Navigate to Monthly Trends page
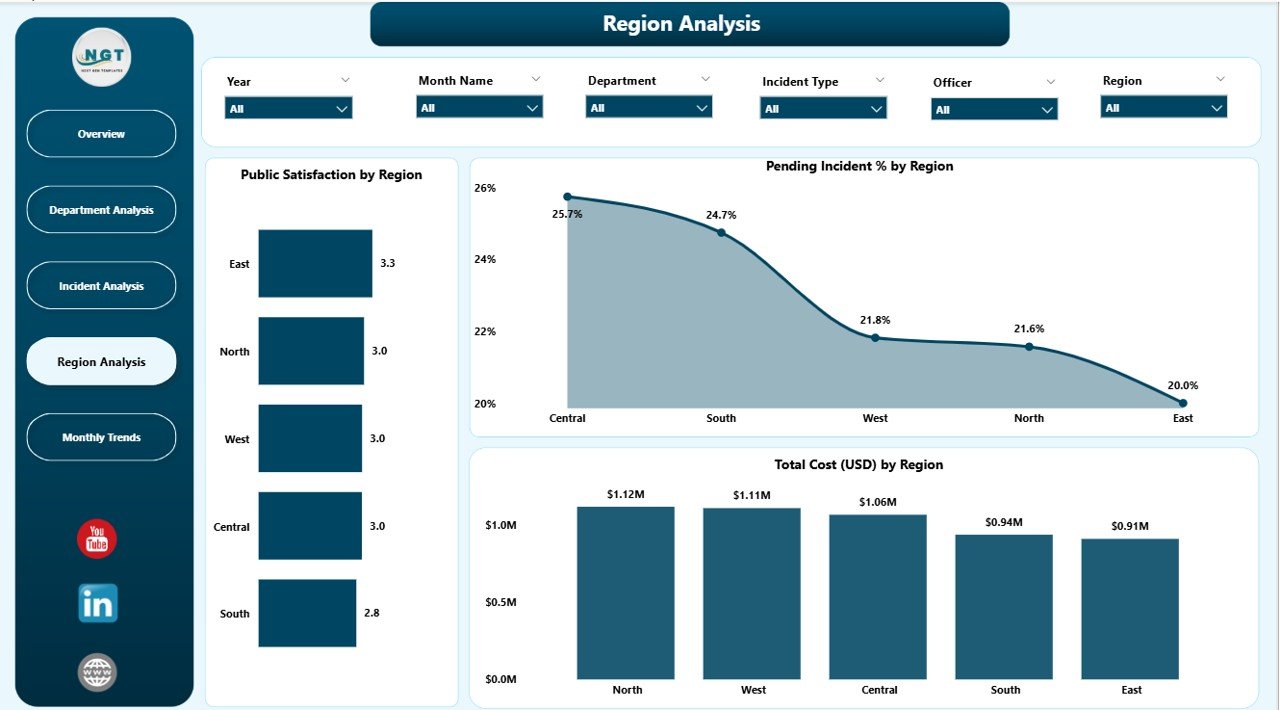The height and width of the screenshot is (710, 1280). point(101,438)
